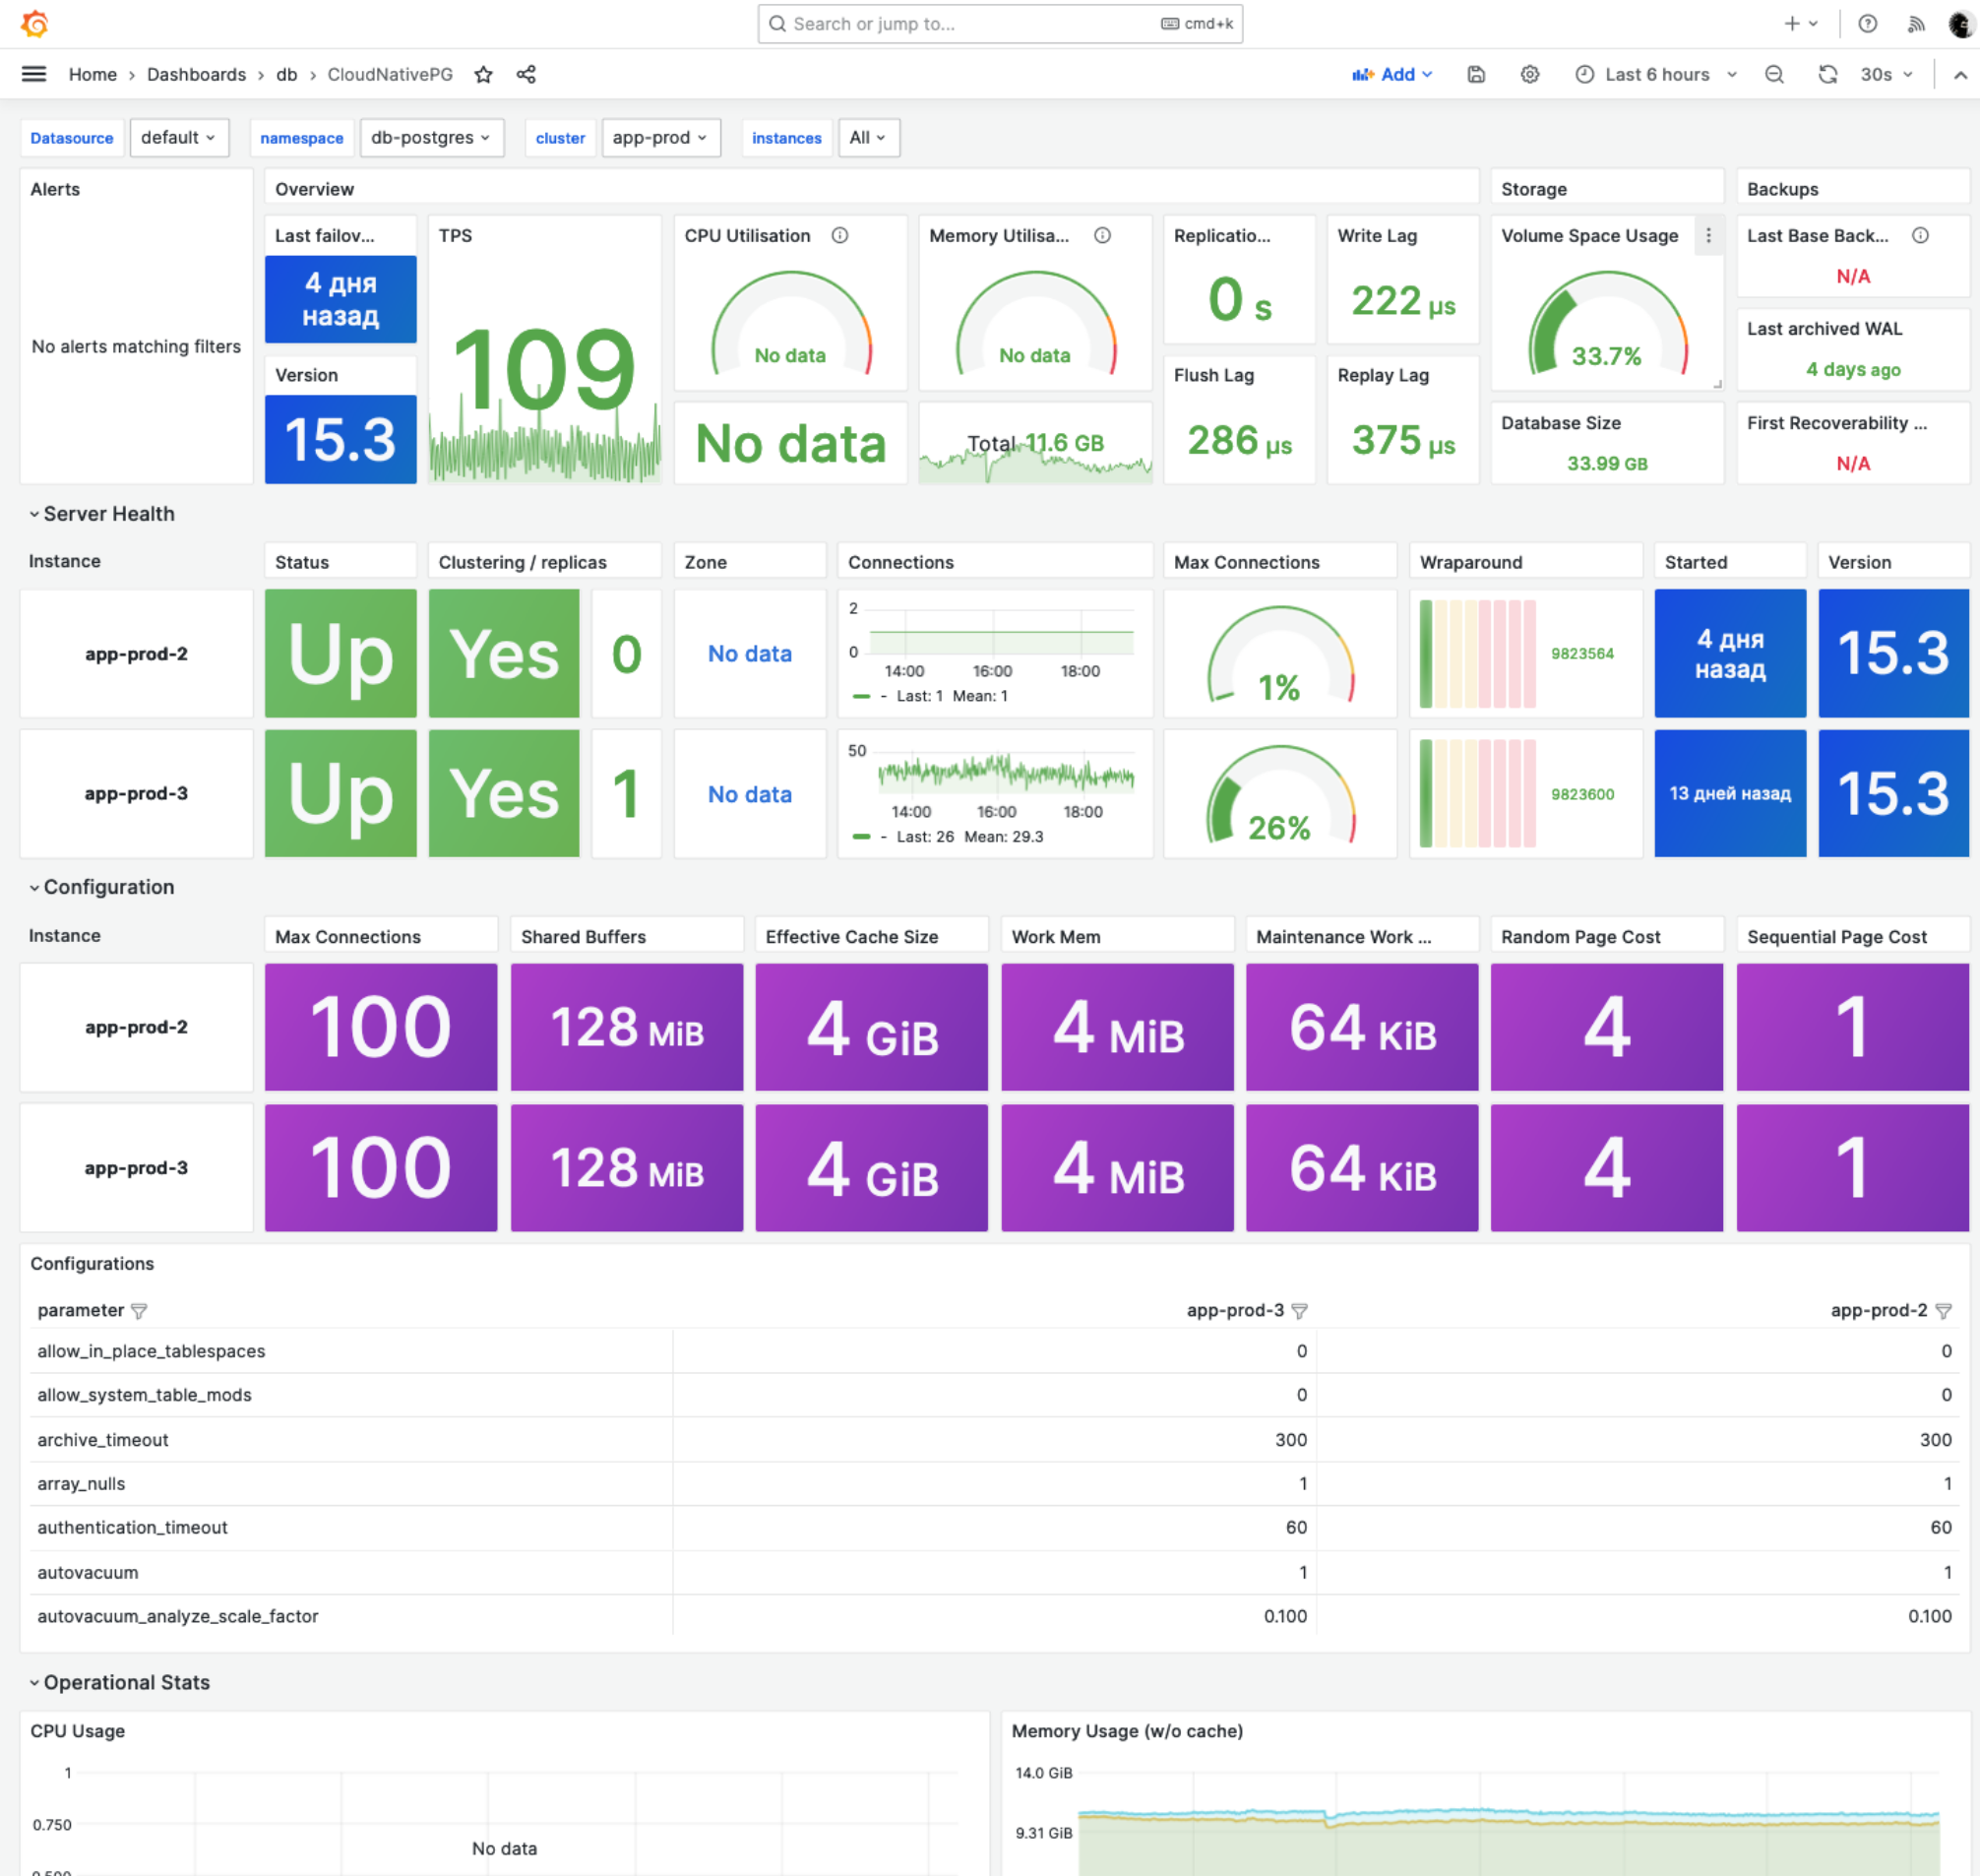The width and height of the screenshot is (1980, 1876).
Task: Toggle filter on app-prod-2 column
Action: pos(1943,1310)
